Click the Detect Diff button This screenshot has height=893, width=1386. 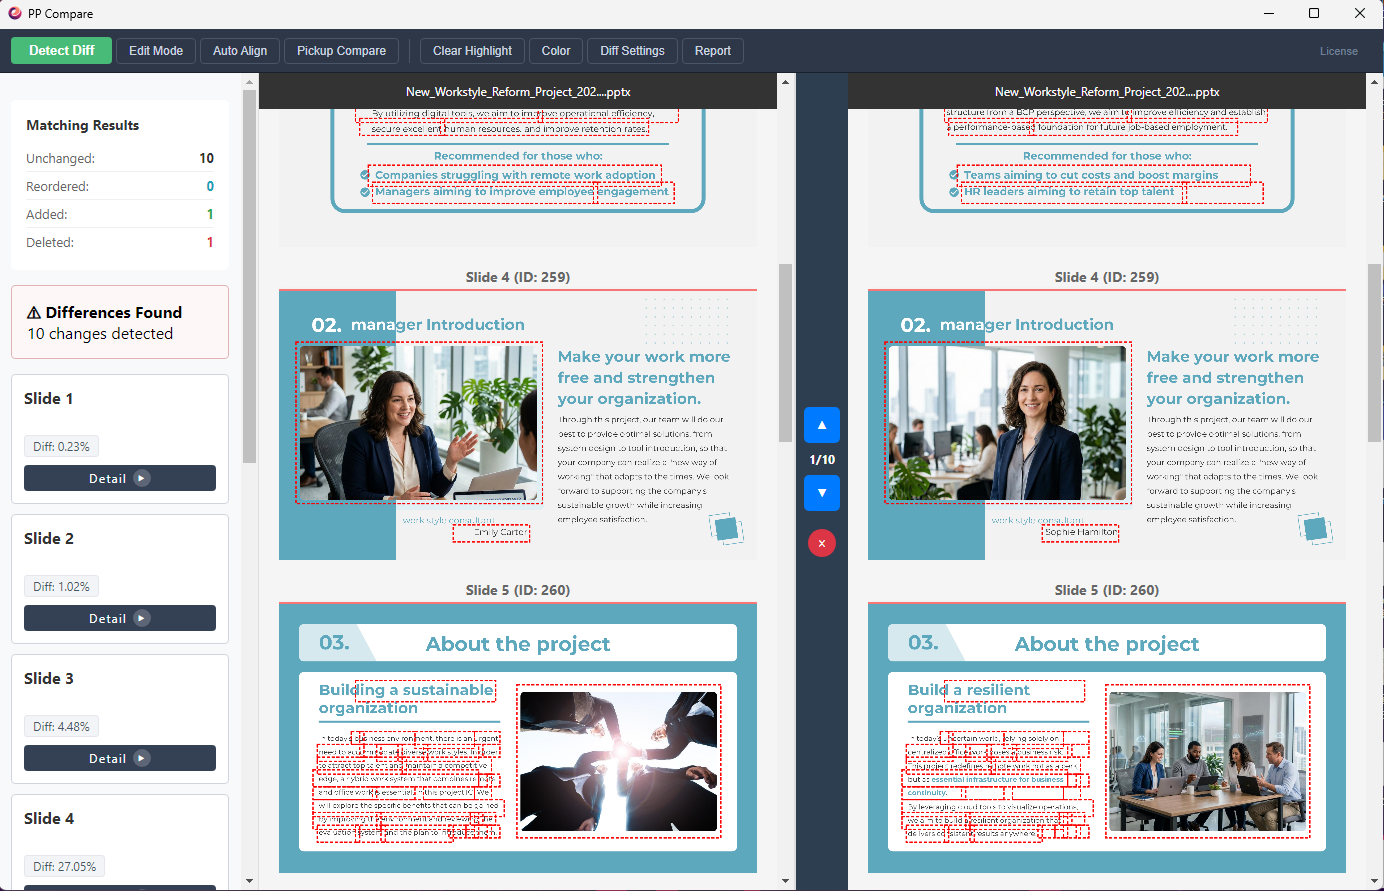point(62,51)
